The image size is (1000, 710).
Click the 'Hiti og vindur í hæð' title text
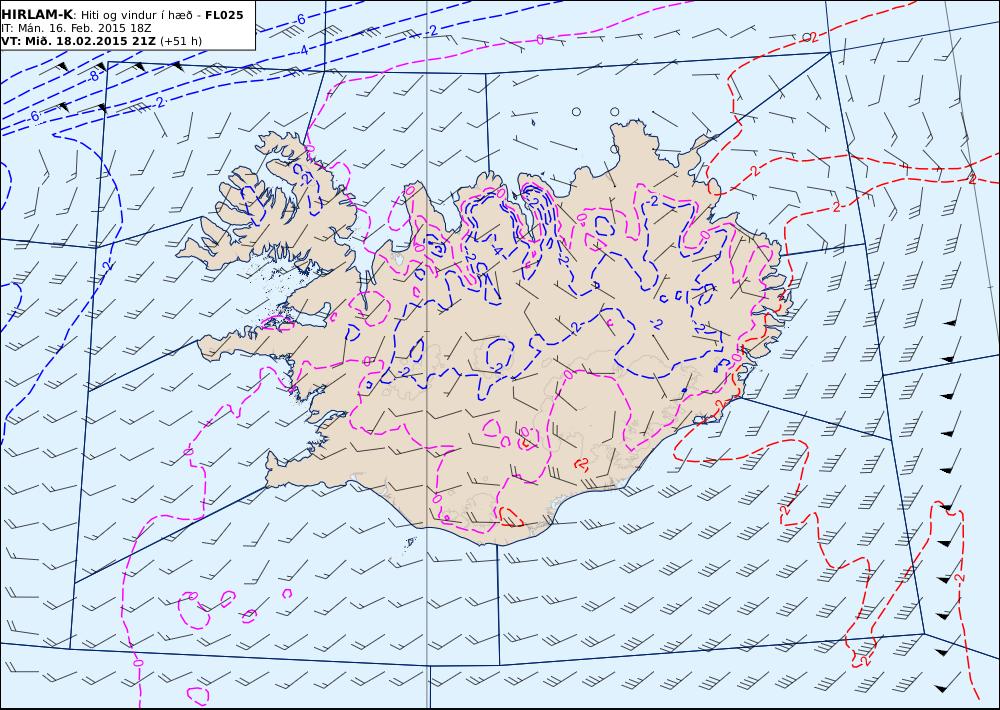135,15
